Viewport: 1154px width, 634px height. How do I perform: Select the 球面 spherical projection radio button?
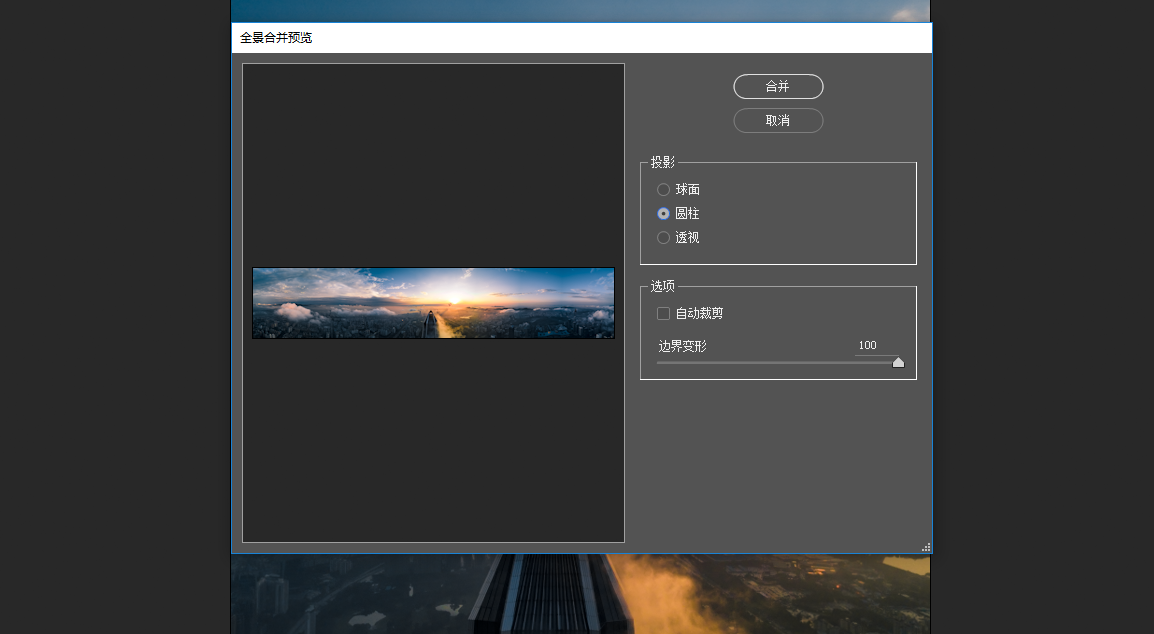(663, 190)
